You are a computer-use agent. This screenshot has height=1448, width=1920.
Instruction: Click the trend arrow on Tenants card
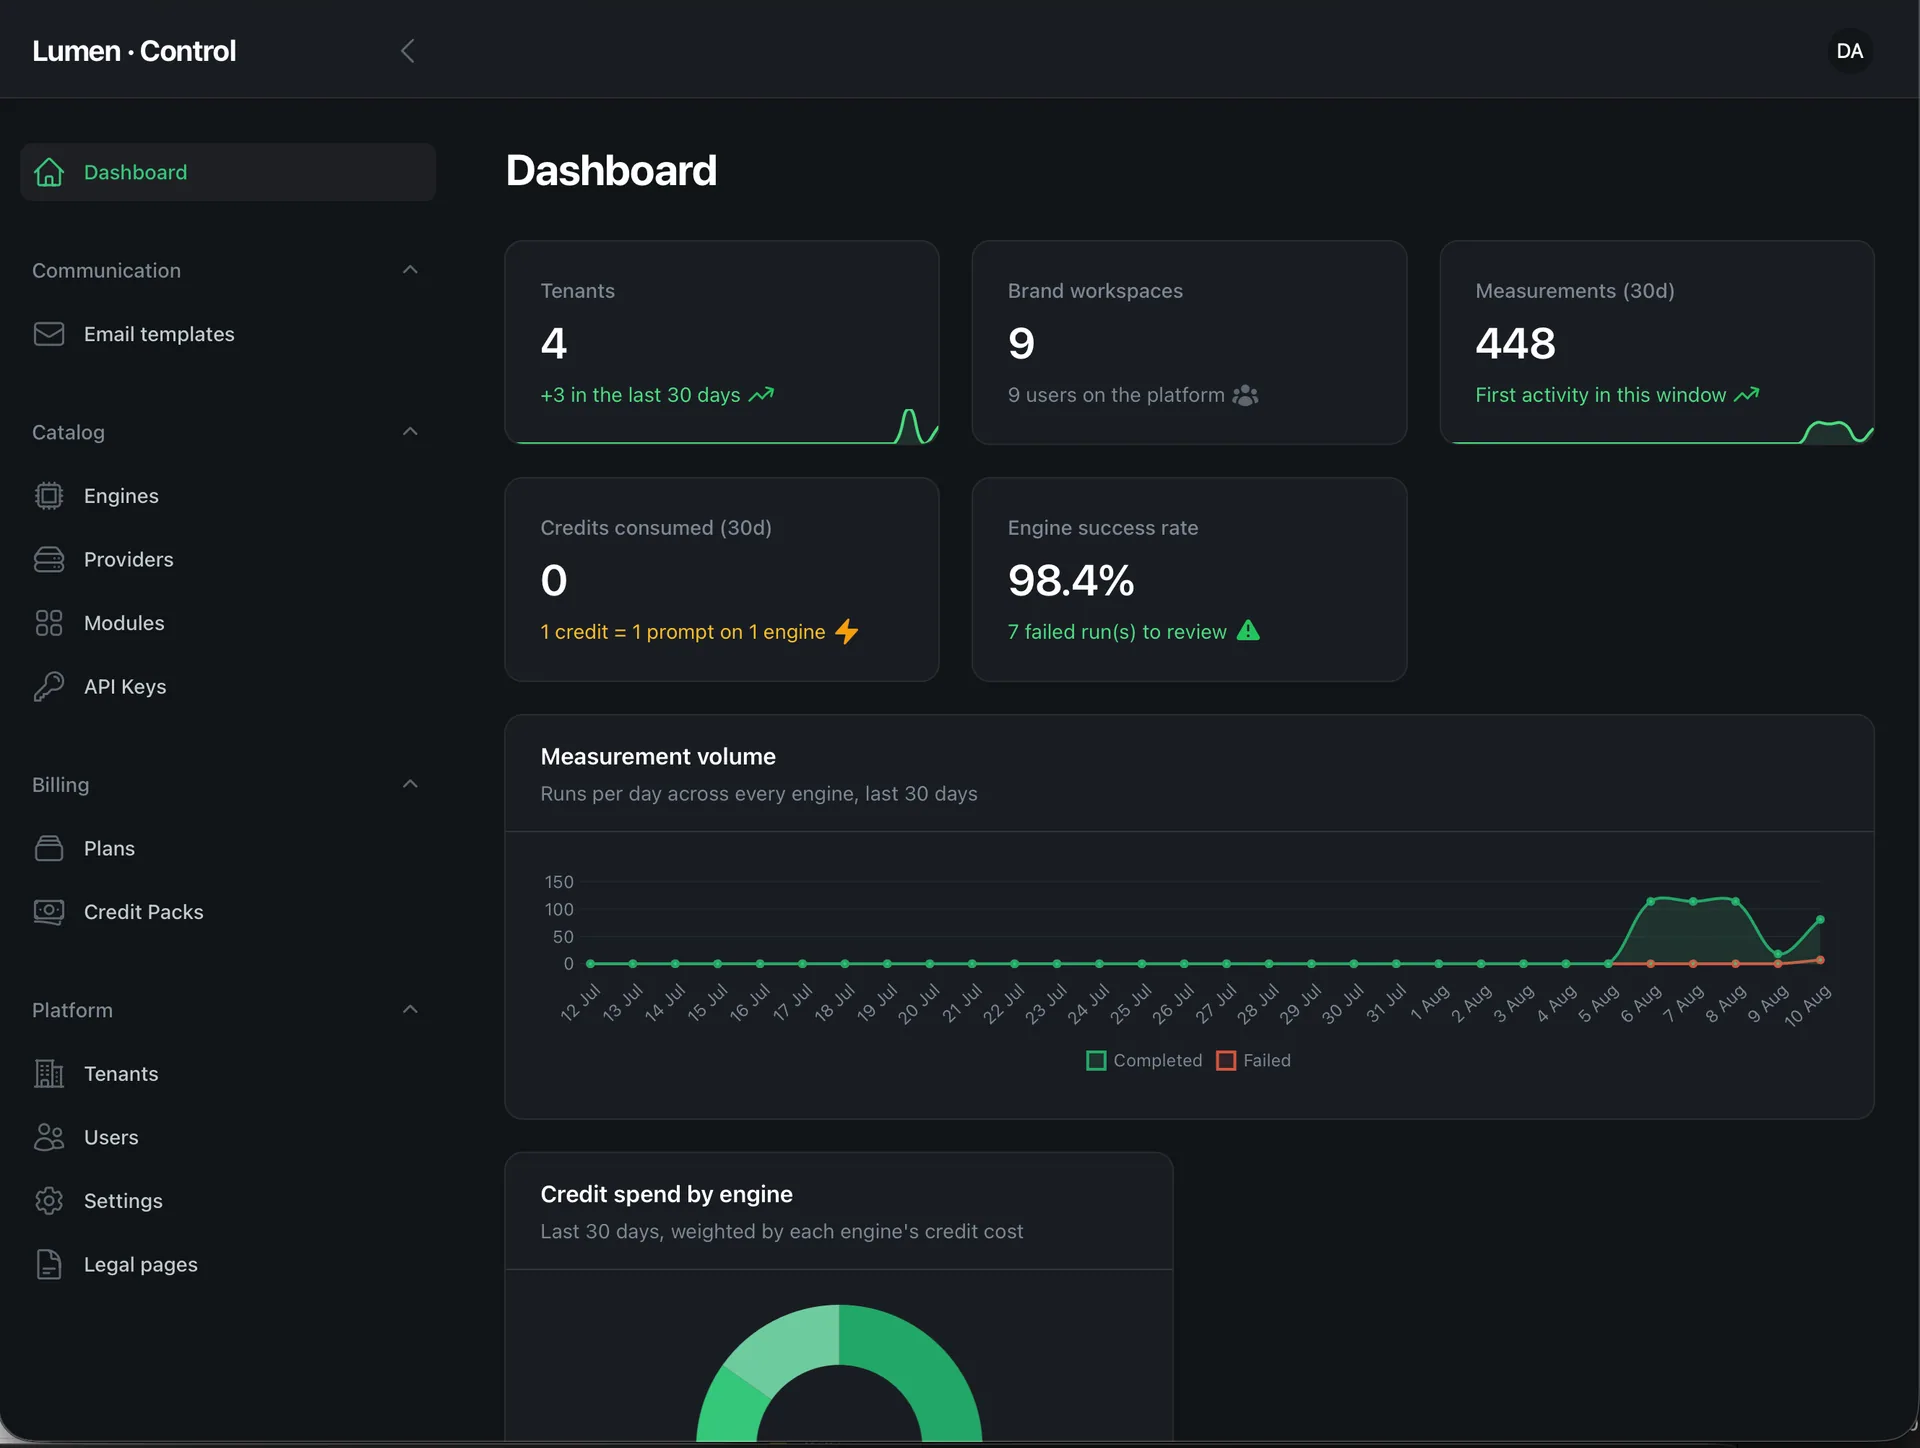(761, 395)
